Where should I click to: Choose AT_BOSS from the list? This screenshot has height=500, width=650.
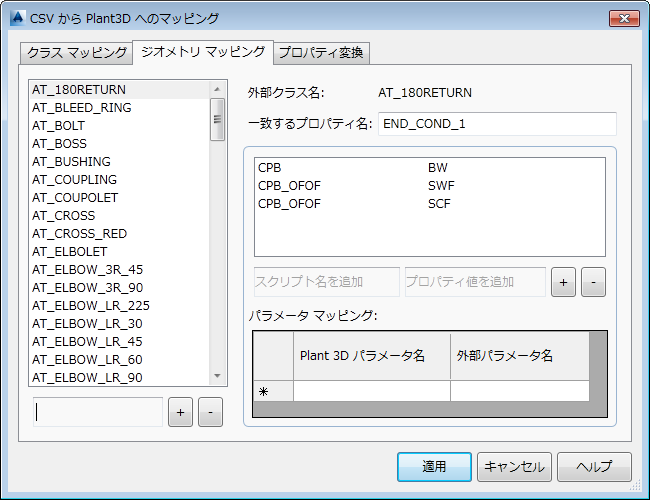point(119,144)
